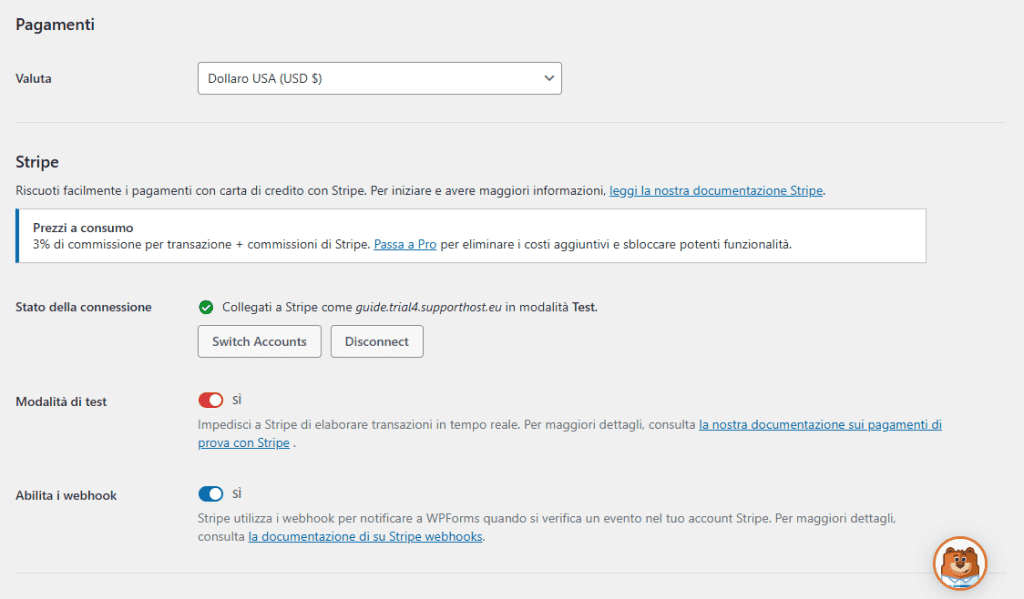Click the Switch Accounts button
The image size is (1024, 599).
point(259,341)
